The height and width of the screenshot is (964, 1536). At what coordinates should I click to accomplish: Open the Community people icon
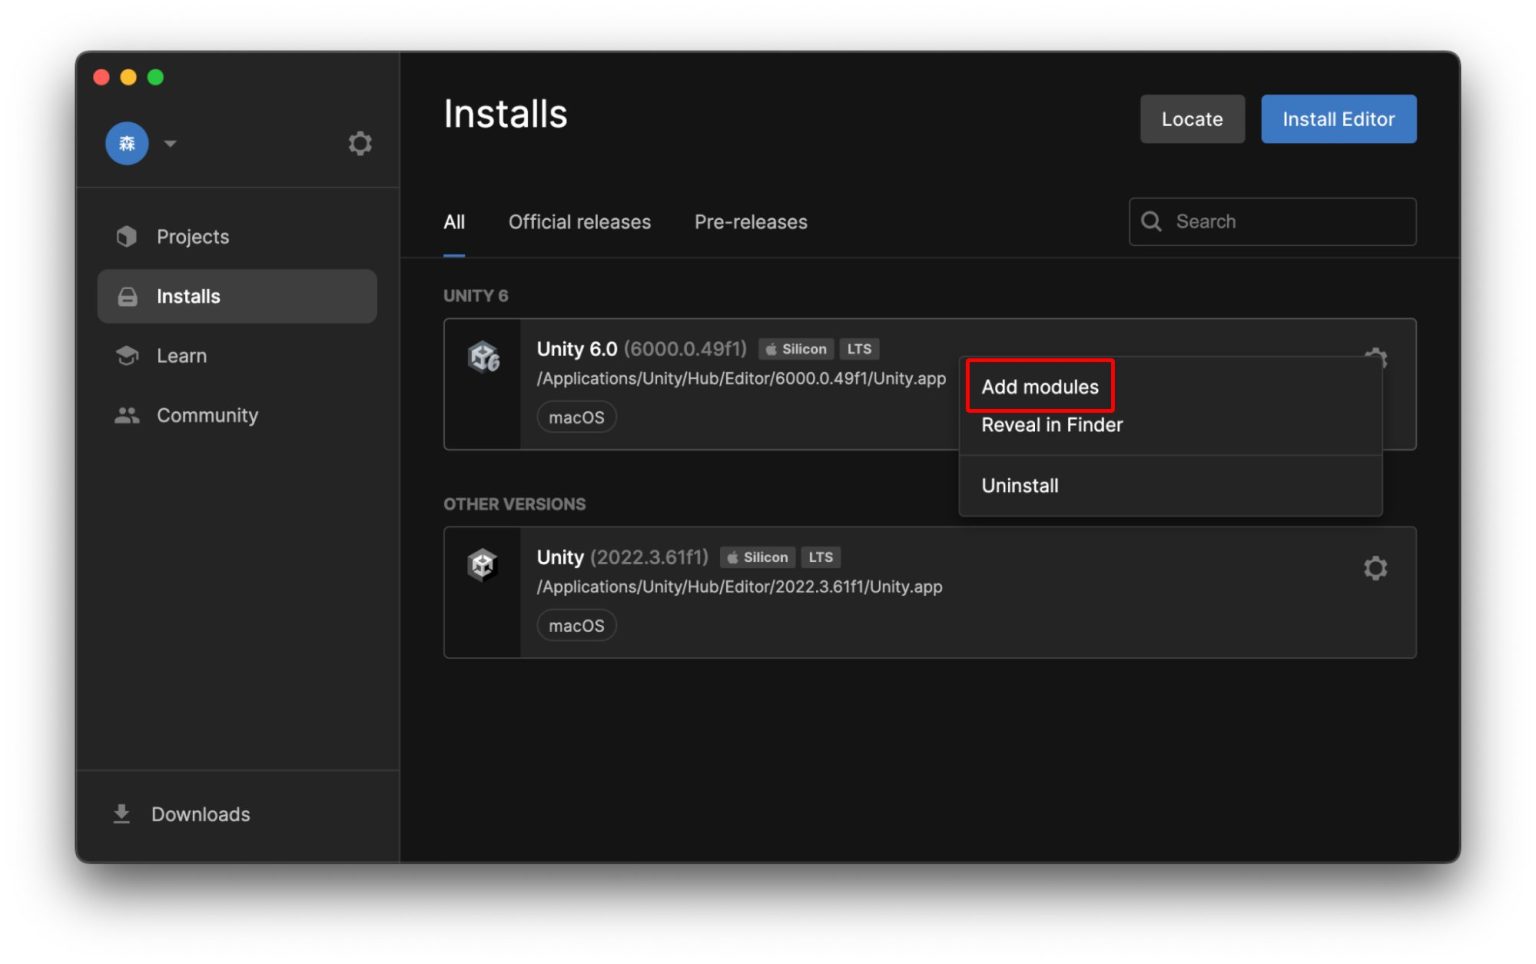(x=127, y=415)
